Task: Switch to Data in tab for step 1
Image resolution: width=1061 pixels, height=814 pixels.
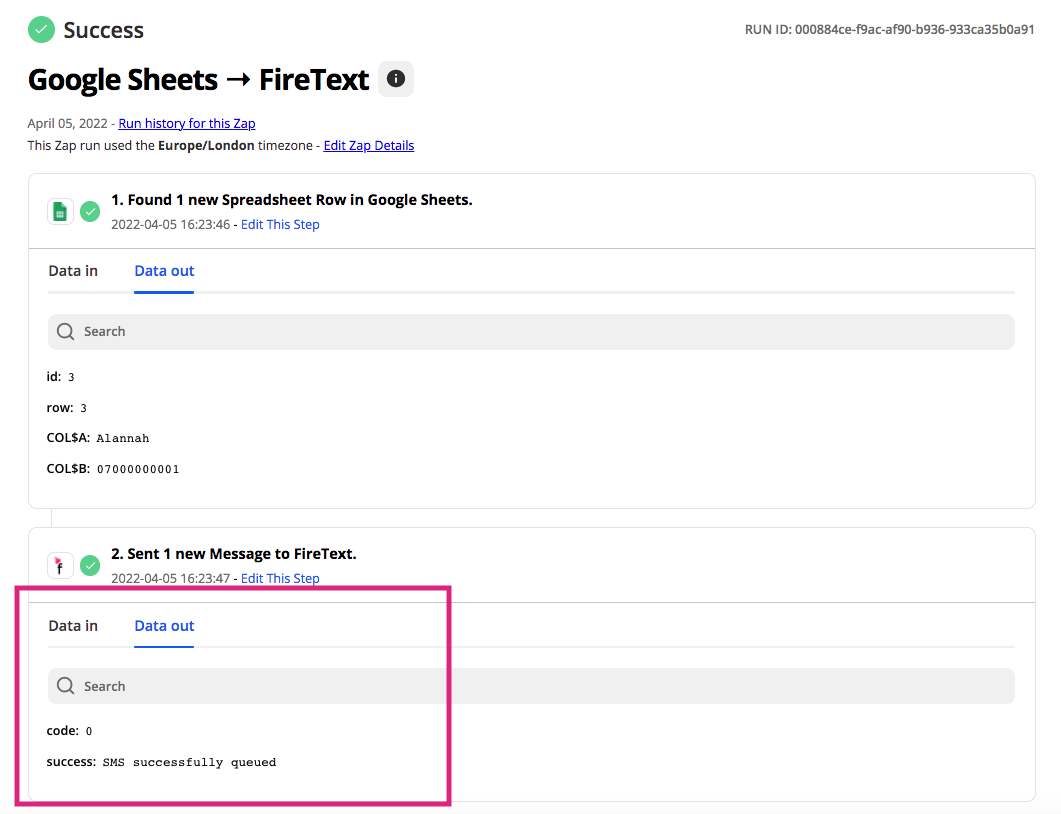Action: 72,270
